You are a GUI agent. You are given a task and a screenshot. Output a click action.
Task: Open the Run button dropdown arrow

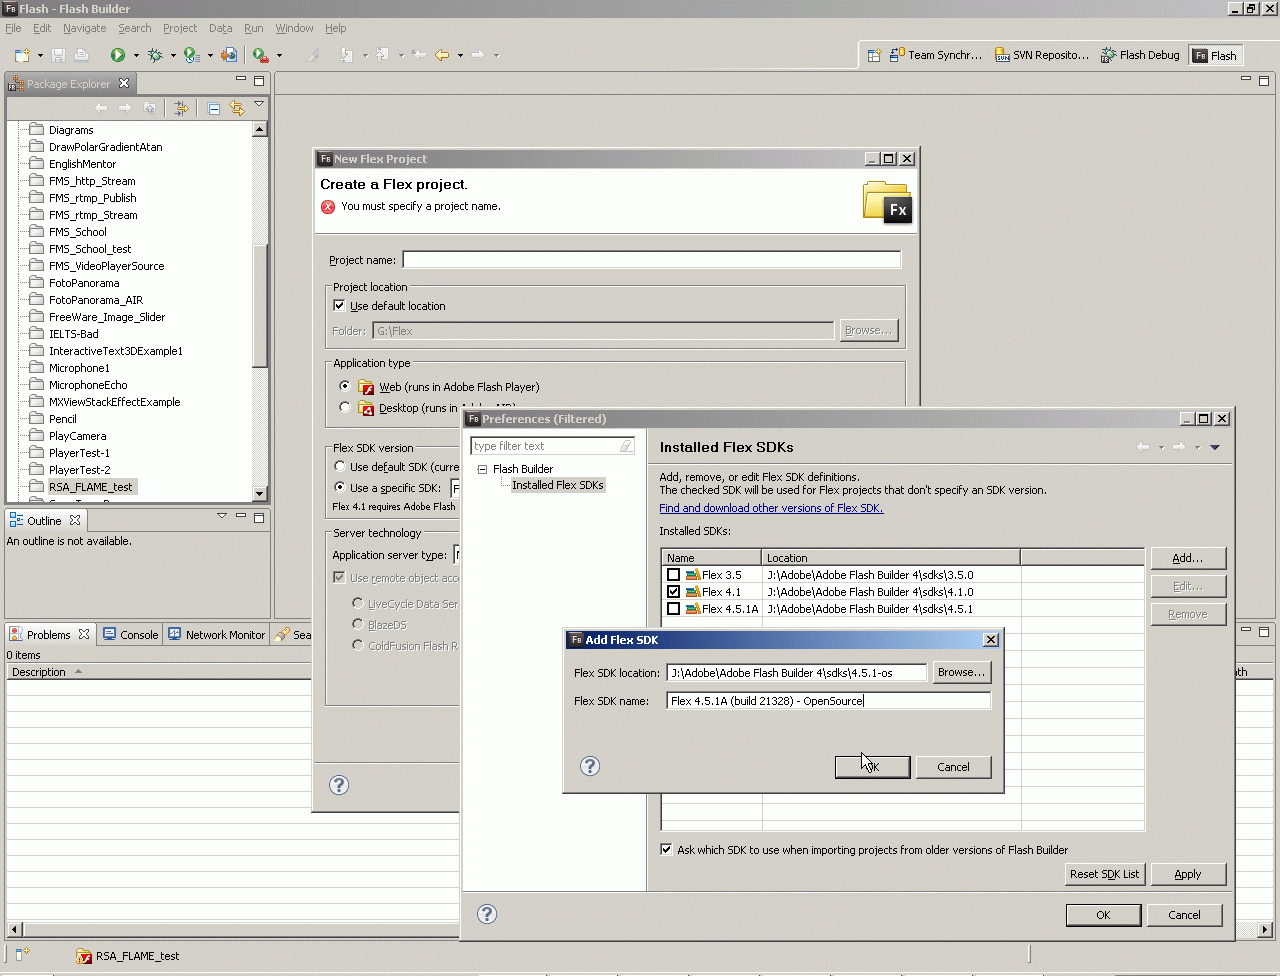tap(136, 56)
